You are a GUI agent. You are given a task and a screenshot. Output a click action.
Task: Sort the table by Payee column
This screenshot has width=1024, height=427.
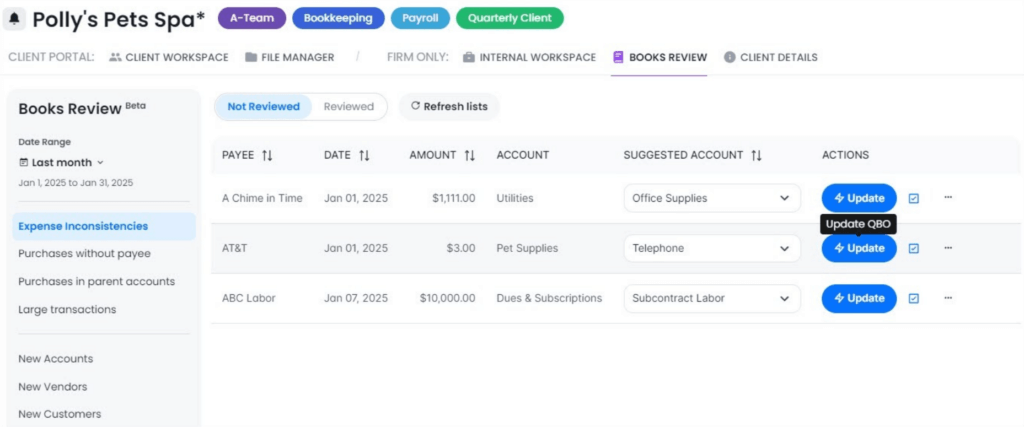267,155
